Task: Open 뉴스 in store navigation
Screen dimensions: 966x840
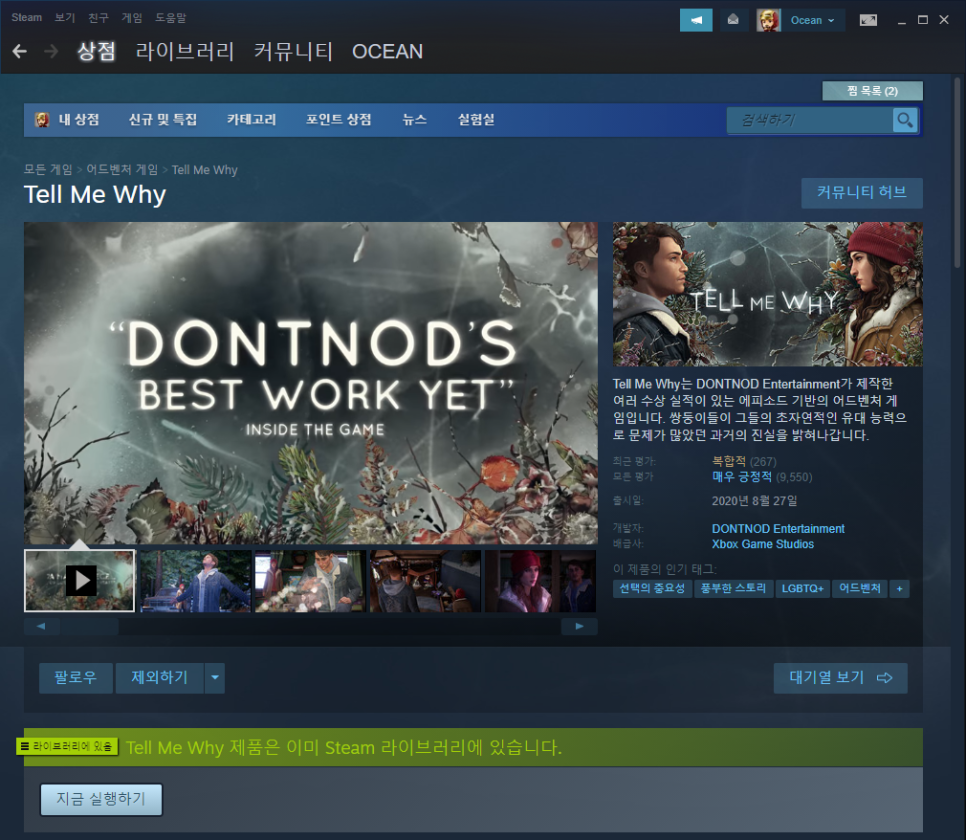Action: point(415,120)
